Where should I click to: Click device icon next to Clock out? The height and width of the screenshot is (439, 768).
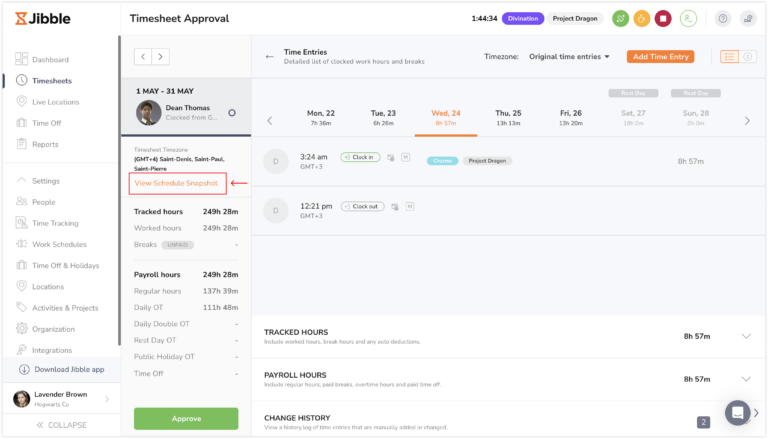pos(395,206)
